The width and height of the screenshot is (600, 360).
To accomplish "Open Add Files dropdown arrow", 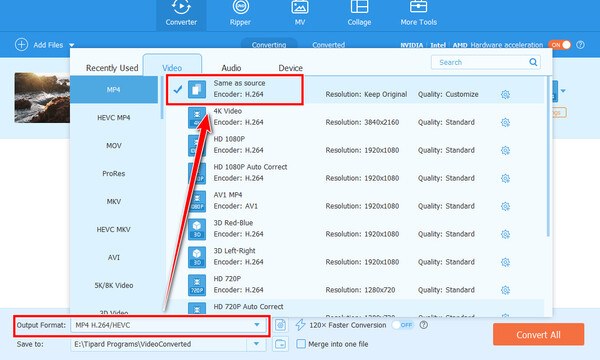I will pyautogui.click(x=72, y=45).
